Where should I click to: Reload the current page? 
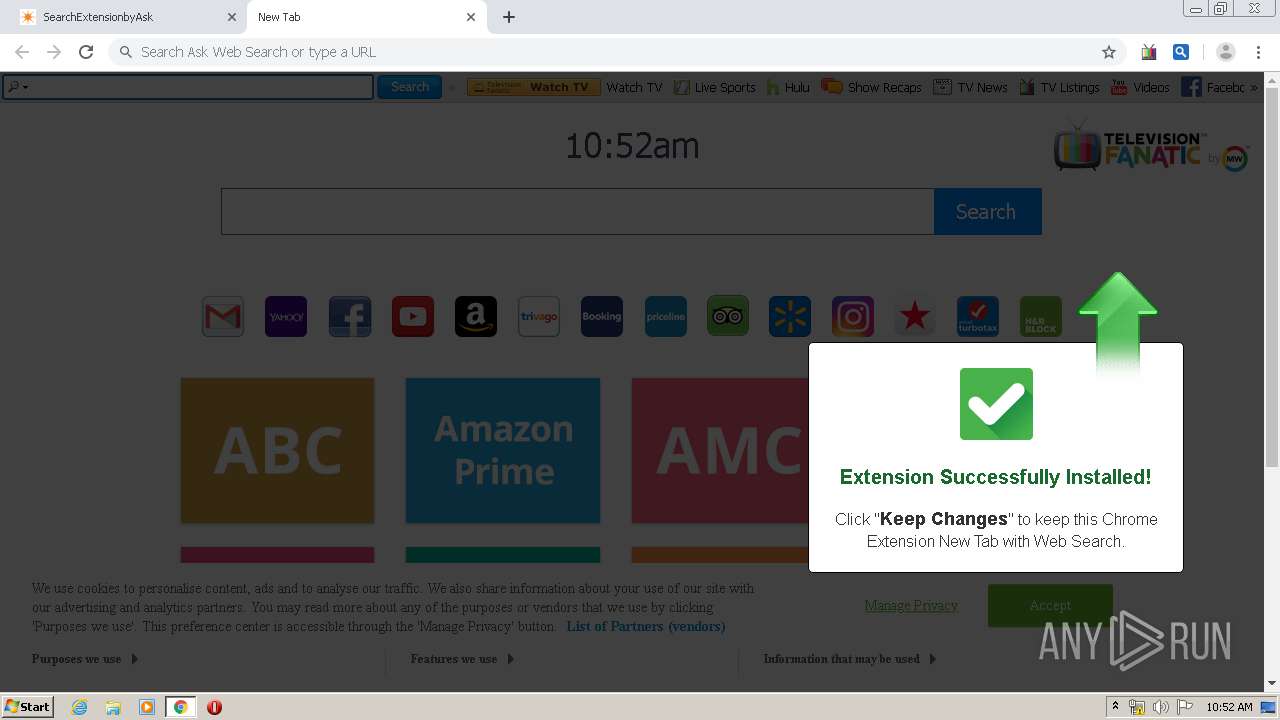tap(86, 52)
